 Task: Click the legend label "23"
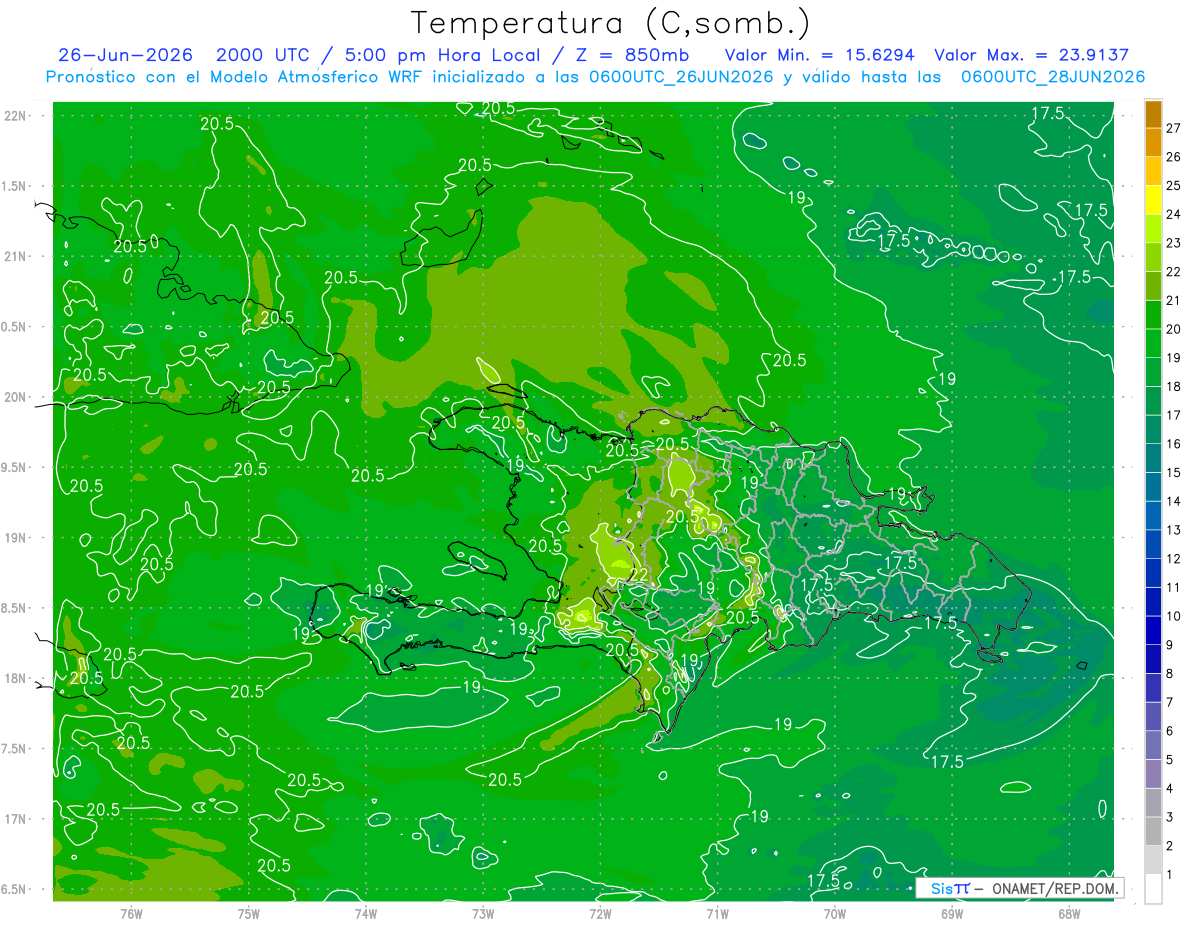1173,243
